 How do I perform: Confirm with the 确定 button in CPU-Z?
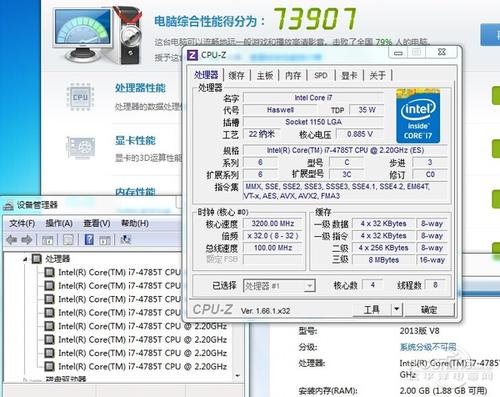coord(429,310)
